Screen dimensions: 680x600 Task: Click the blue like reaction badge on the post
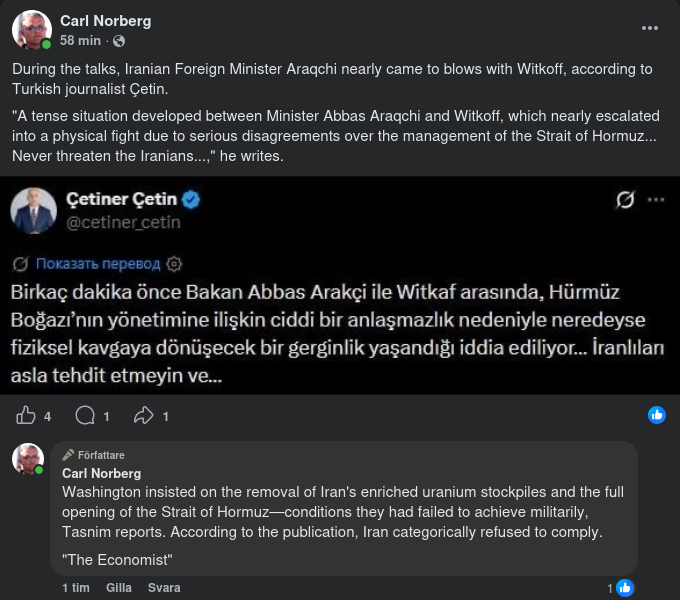click(x=657, y=415)
